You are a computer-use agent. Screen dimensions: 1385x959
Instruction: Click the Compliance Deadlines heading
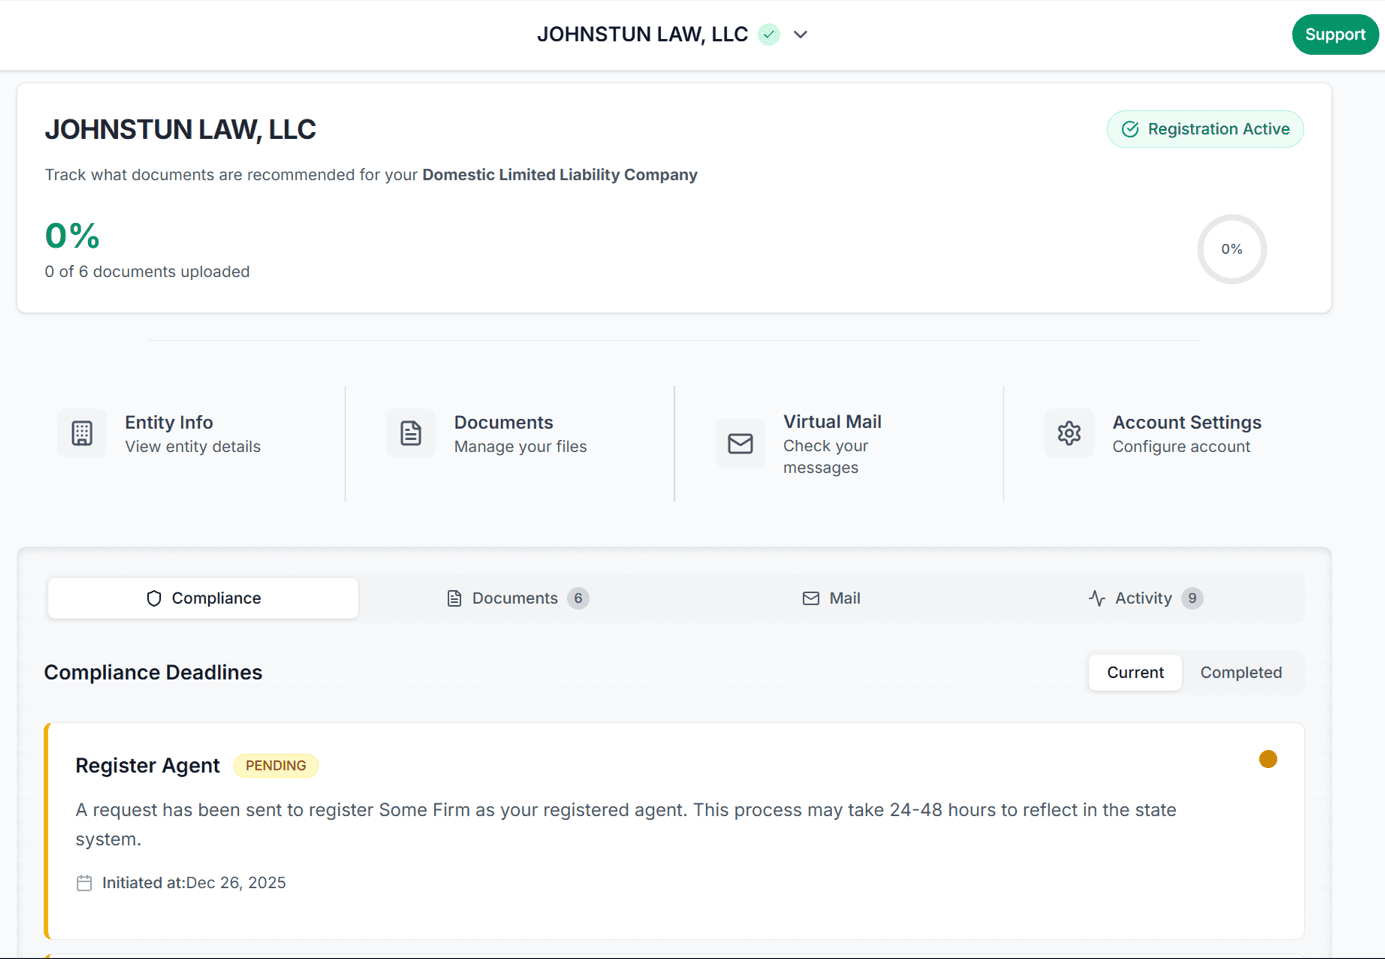tap(153, 673)
